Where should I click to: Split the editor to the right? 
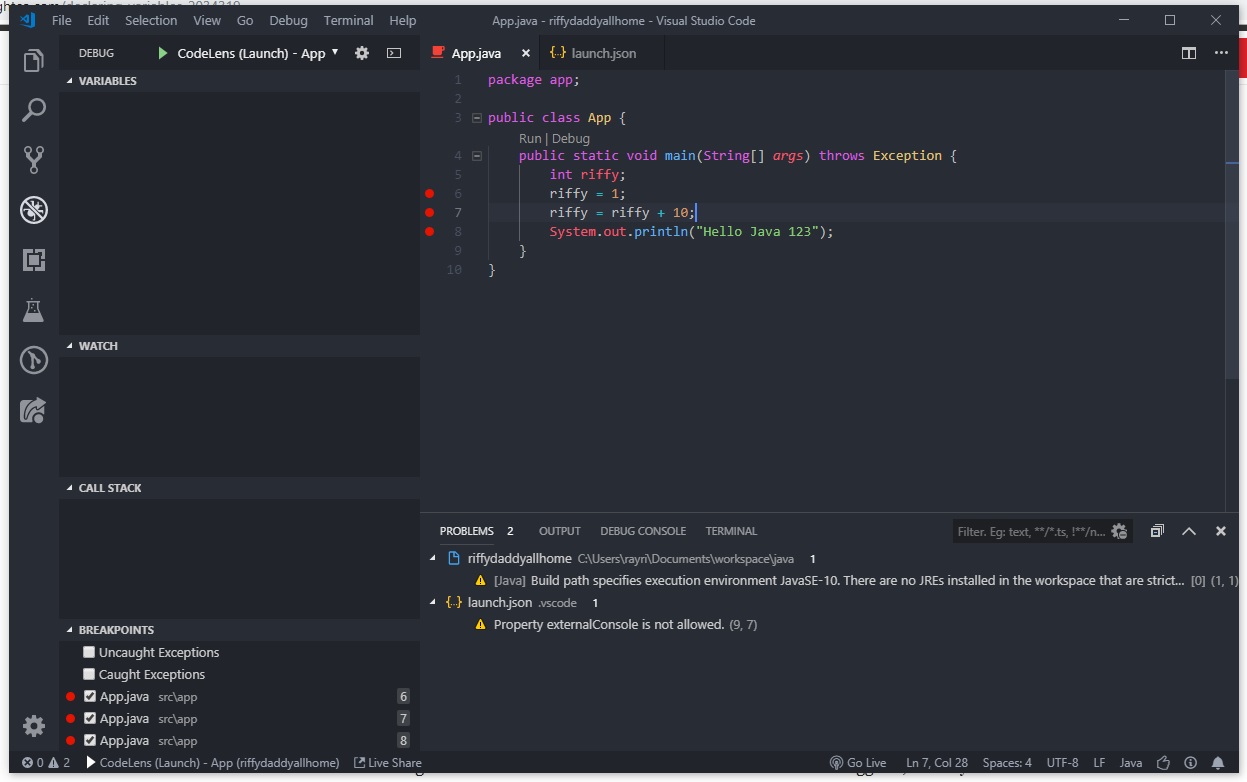(x=1189, y=53)
